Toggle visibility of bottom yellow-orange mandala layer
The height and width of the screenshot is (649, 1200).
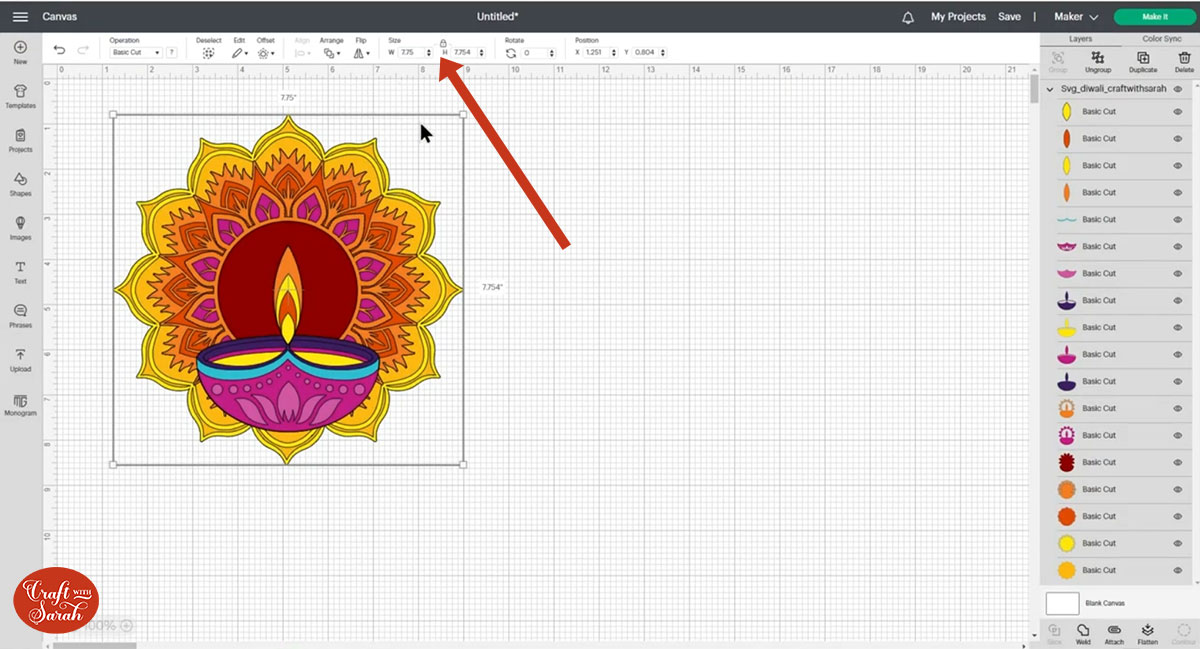pos(1178,571)
